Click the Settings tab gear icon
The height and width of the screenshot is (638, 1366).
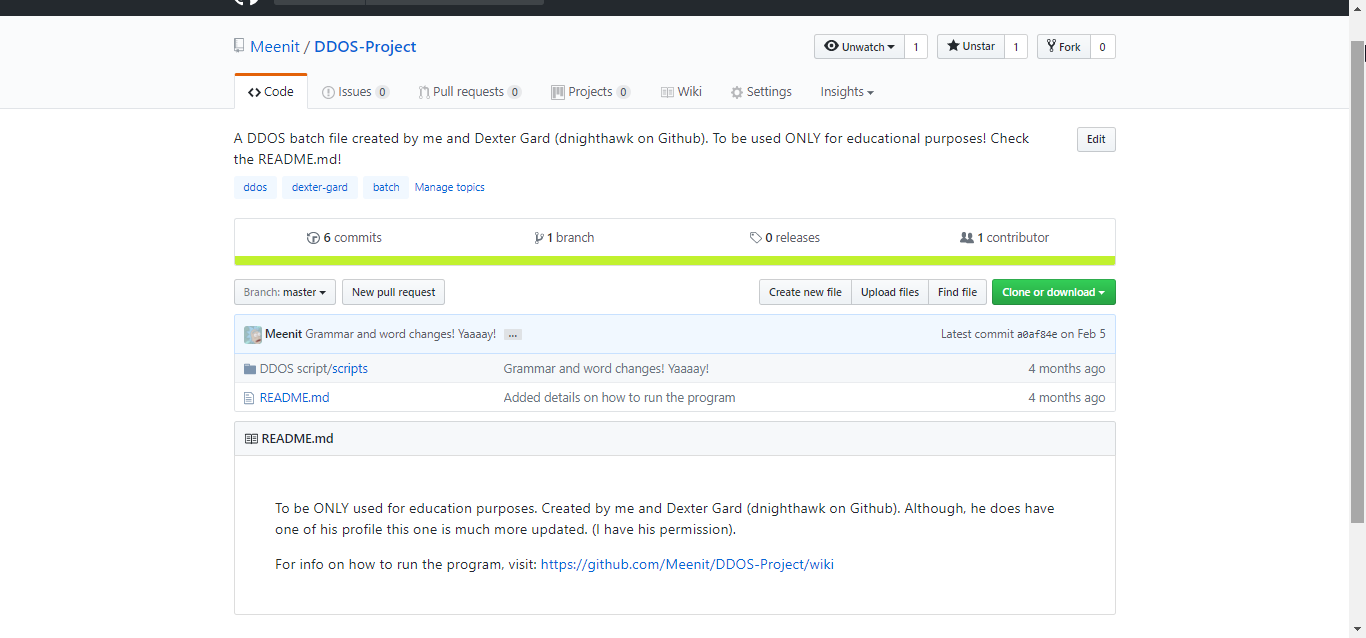(x=737, y=92)
